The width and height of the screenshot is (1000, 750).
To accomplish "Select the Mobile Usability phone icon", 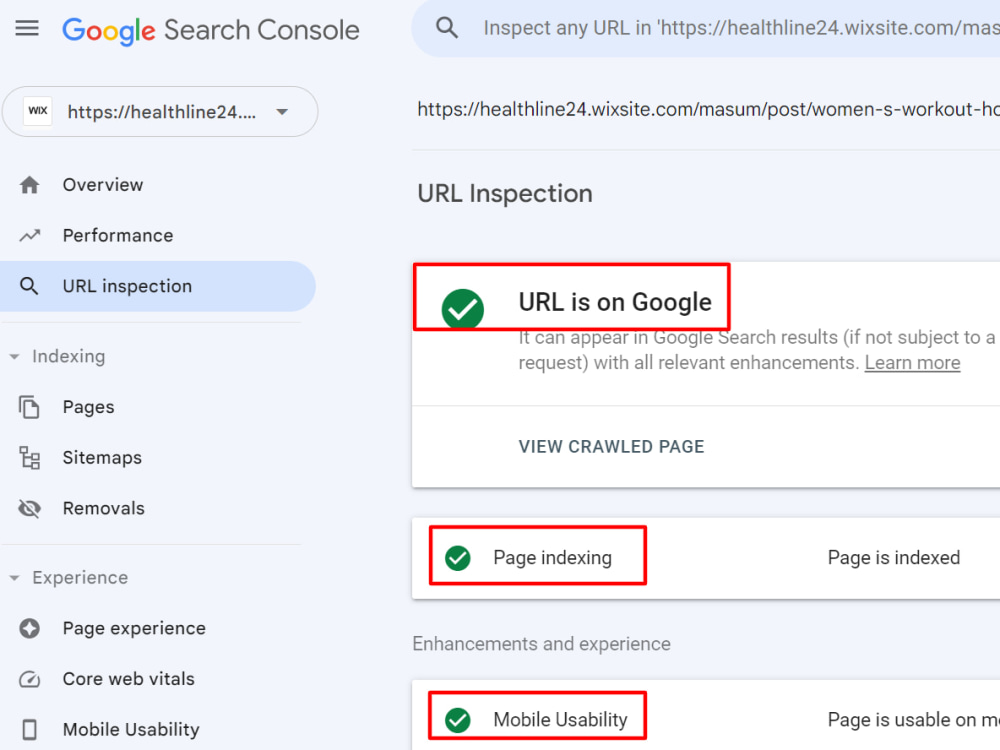I will (30, 729).
